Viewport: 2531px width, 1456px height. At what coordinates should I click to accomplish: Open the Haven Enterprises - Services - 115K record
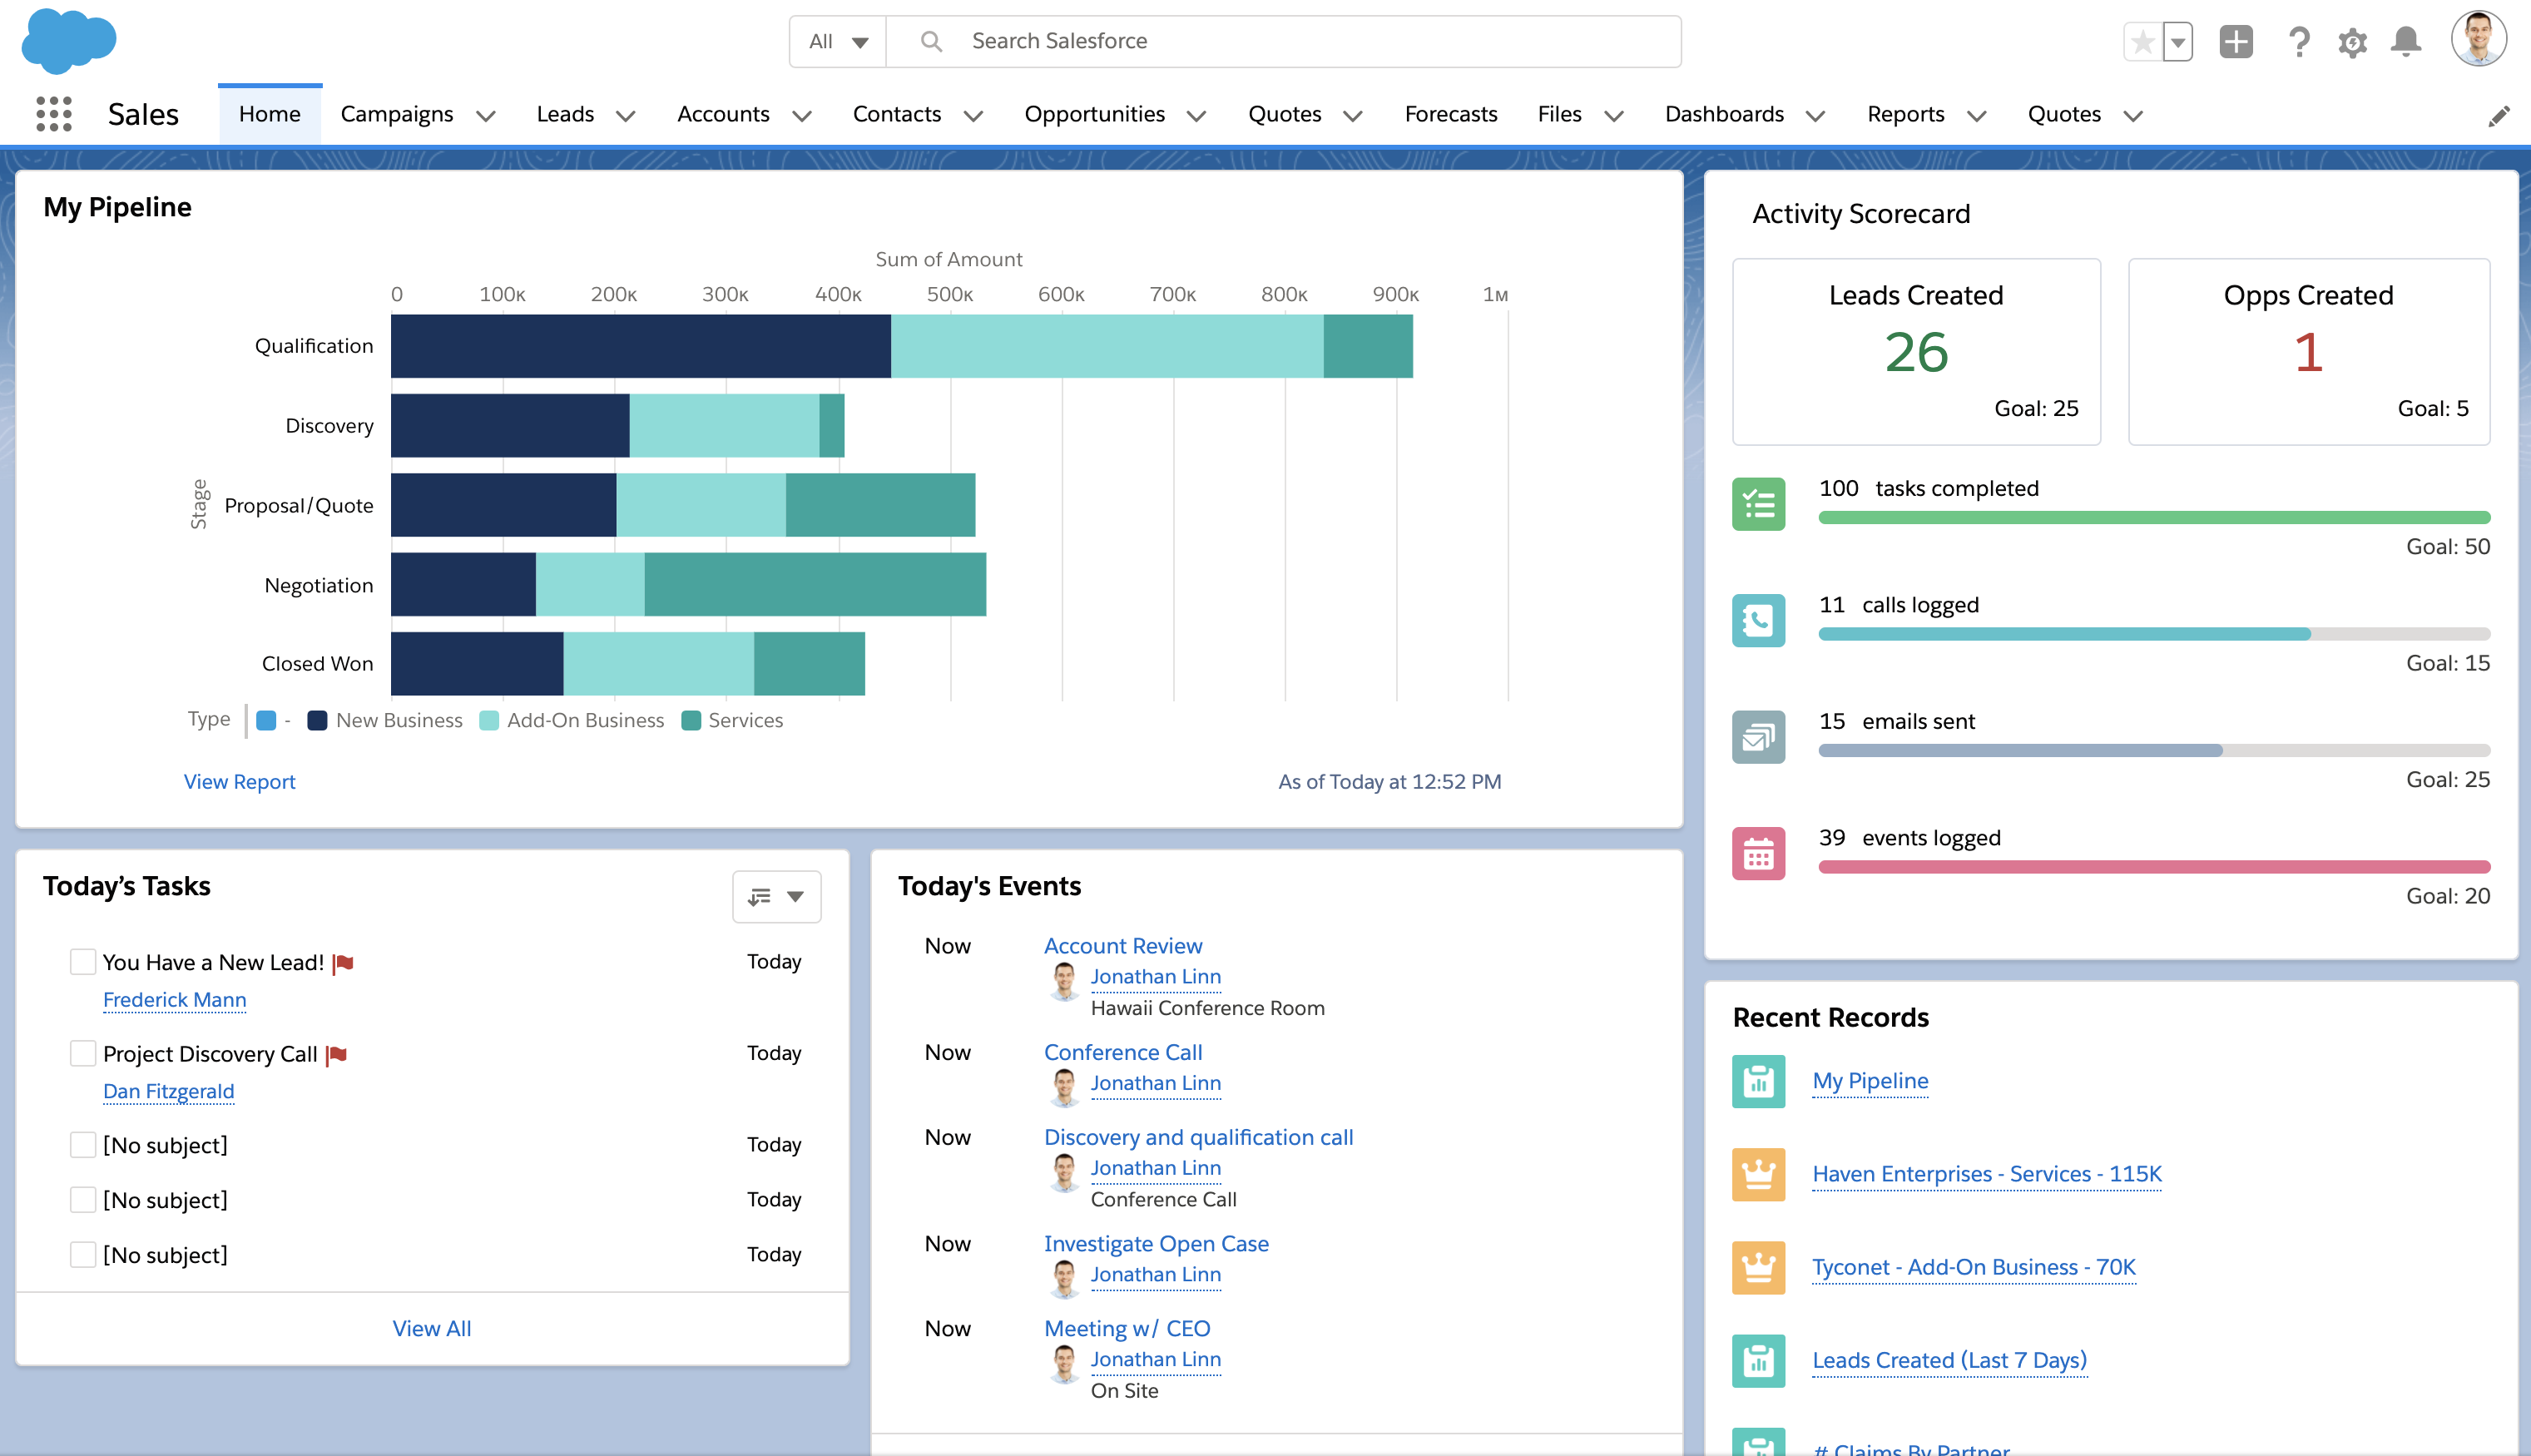click(1986, 1174)
